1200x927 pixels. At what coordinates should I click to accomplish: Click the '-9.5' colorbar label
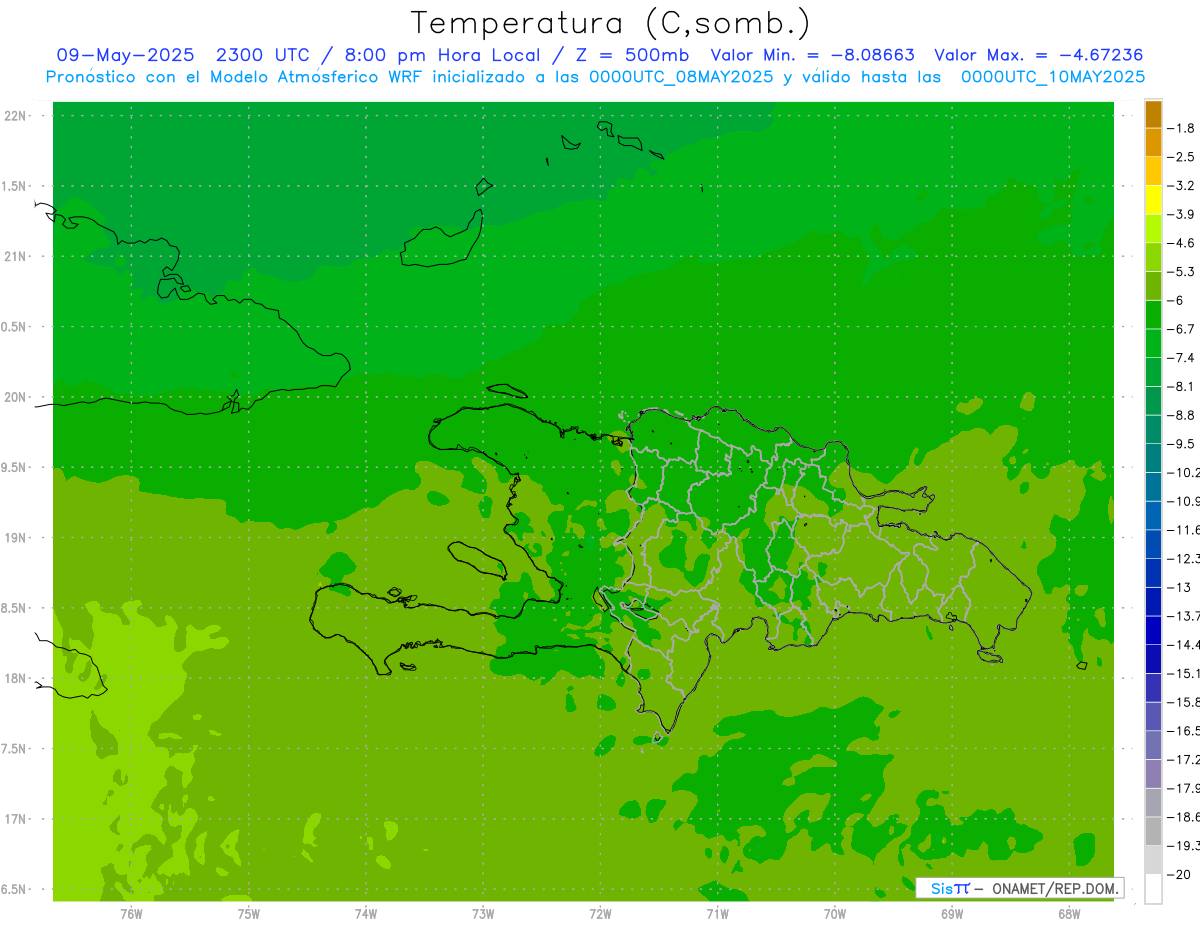click(1181, 443)
